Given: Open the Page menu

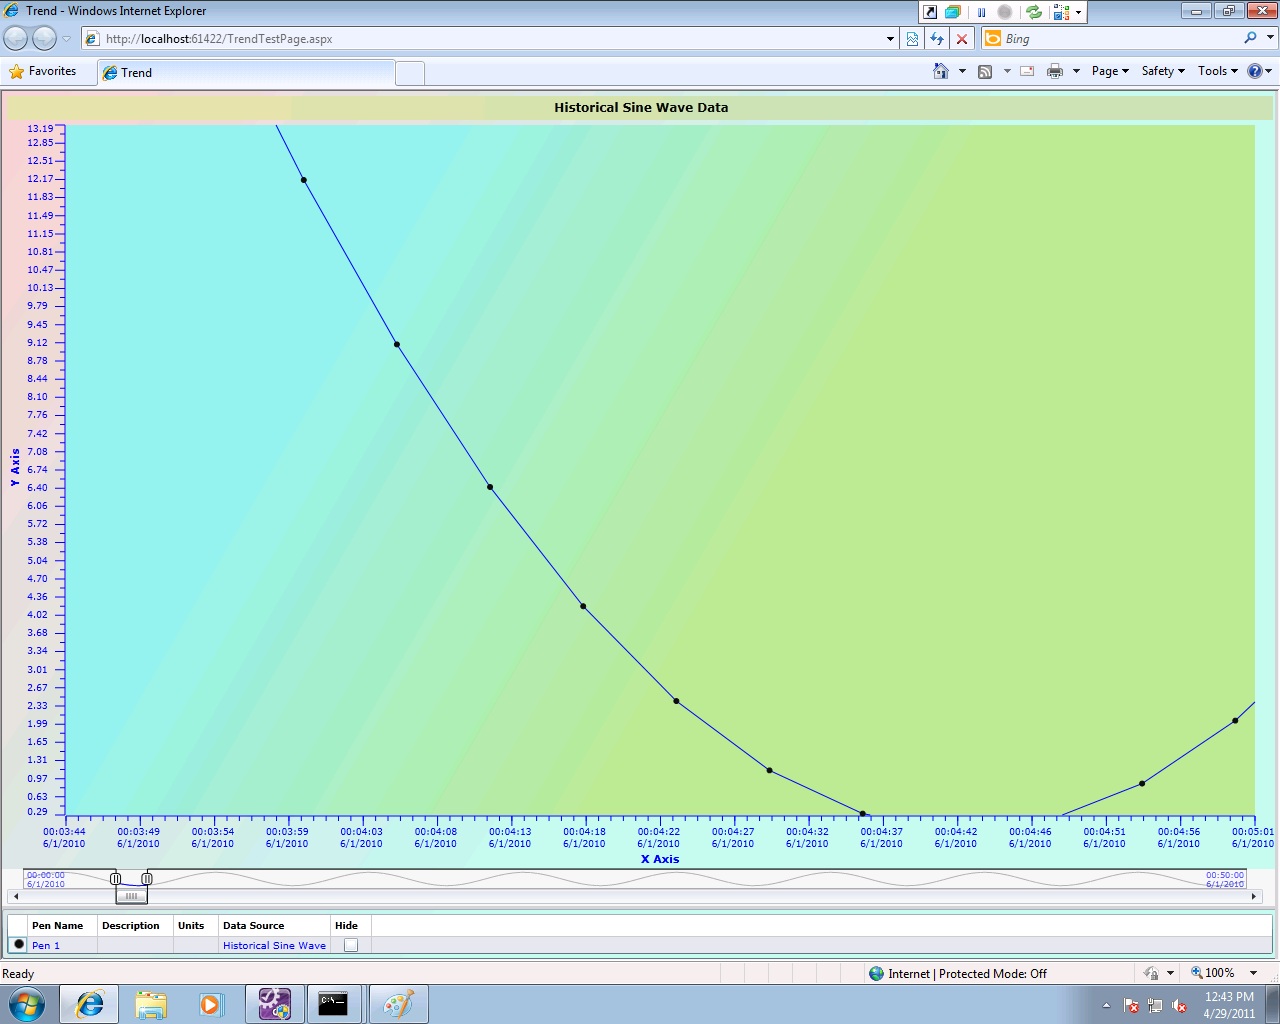Looking at the screenshot, I should pos(1109,71).
